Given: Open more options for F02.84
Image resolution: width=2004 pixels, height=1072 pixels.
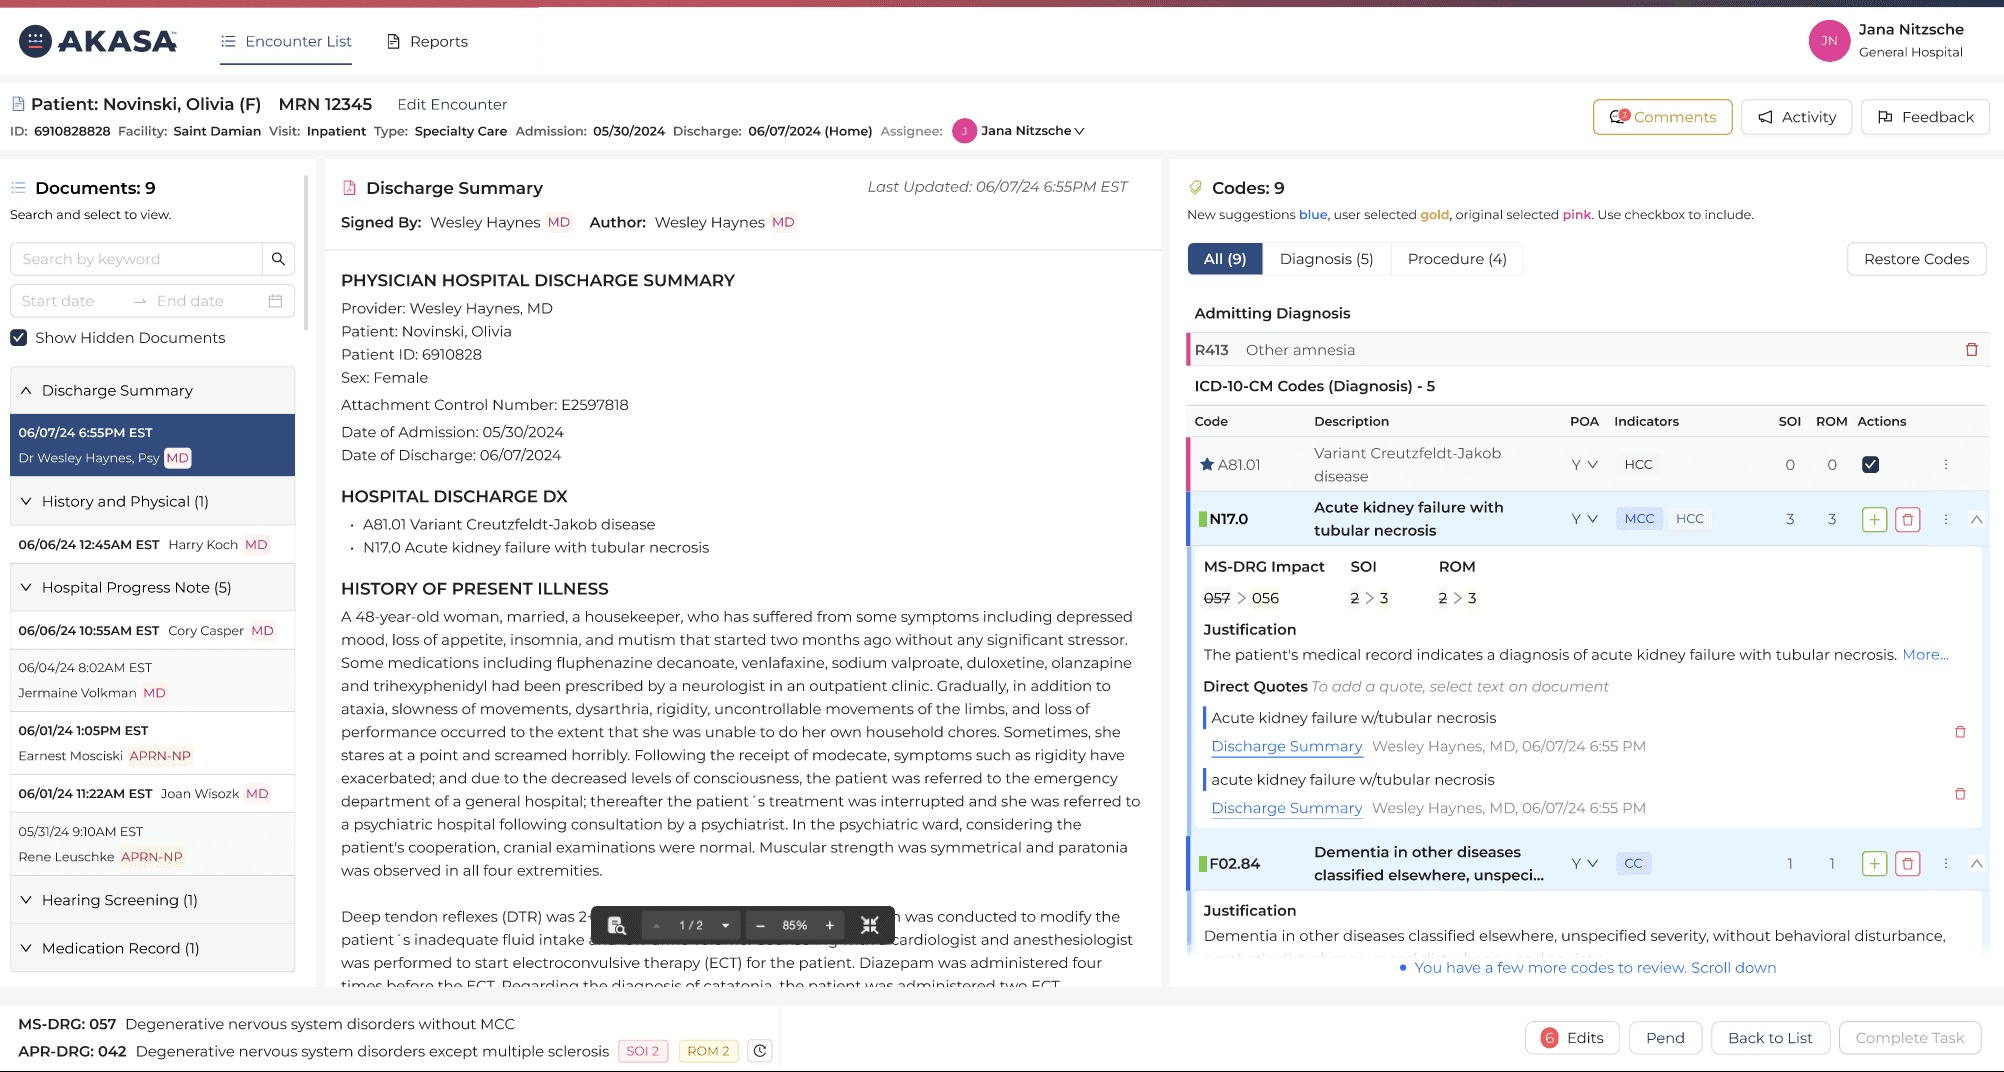Looking at the screenshot, I should pos(1946,863).
